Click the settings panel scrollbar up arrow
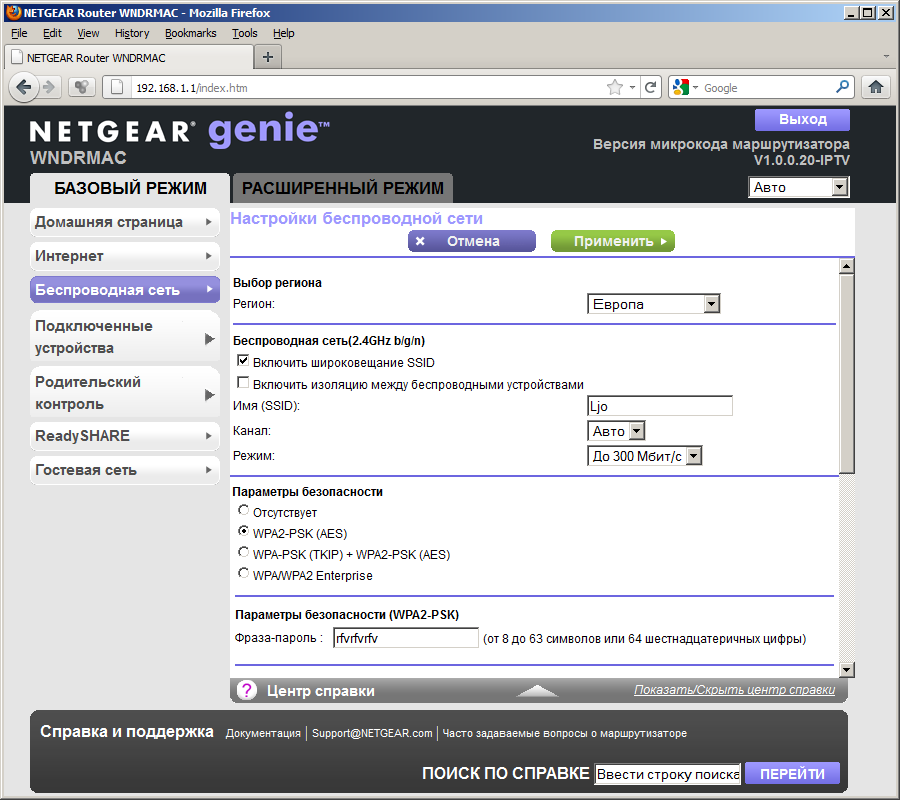900x800 pixels. click(x=846, y=266)
